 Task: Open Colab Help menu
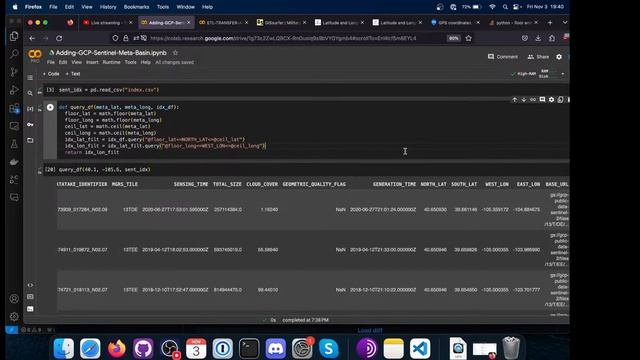146,62
